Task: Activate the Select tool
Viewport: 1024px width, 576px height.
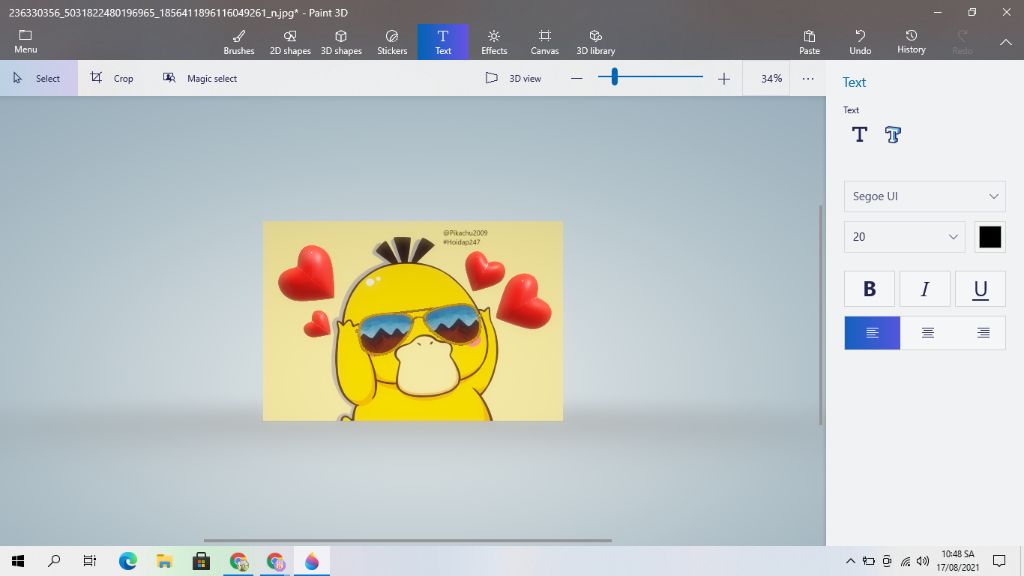Action: [x=39, y=78]
